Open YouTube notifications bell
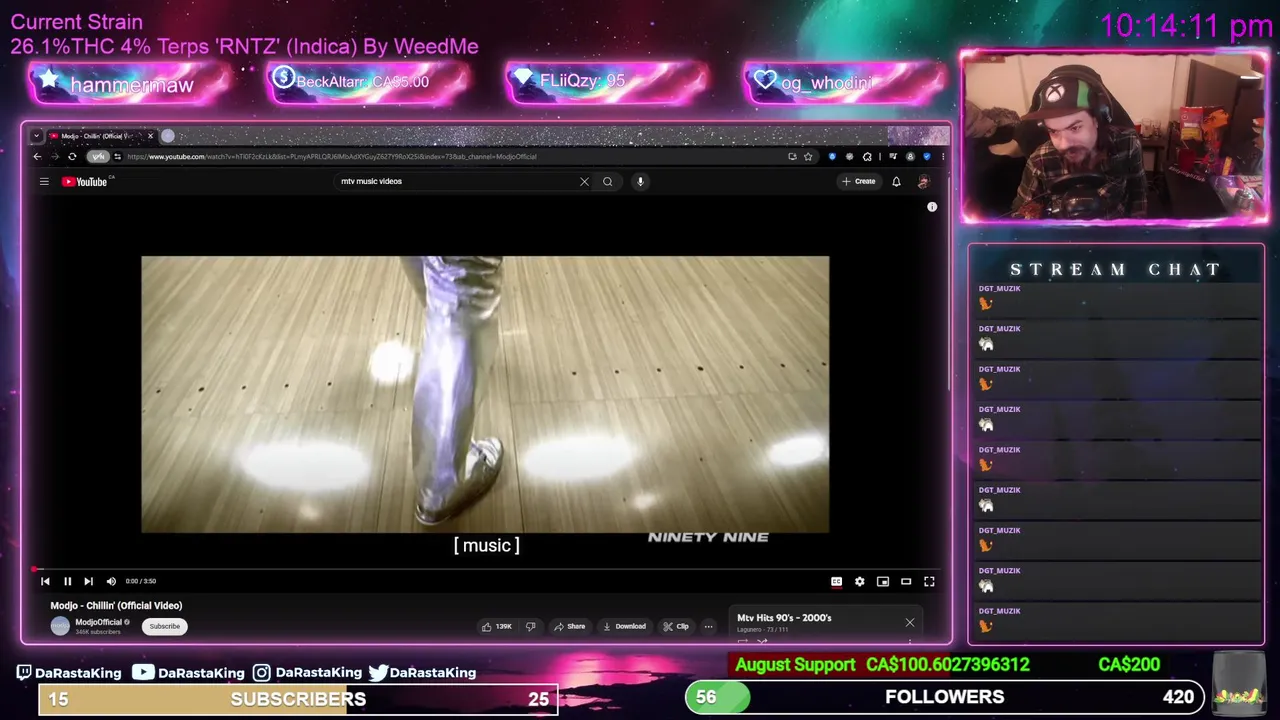 pos(896,181)
